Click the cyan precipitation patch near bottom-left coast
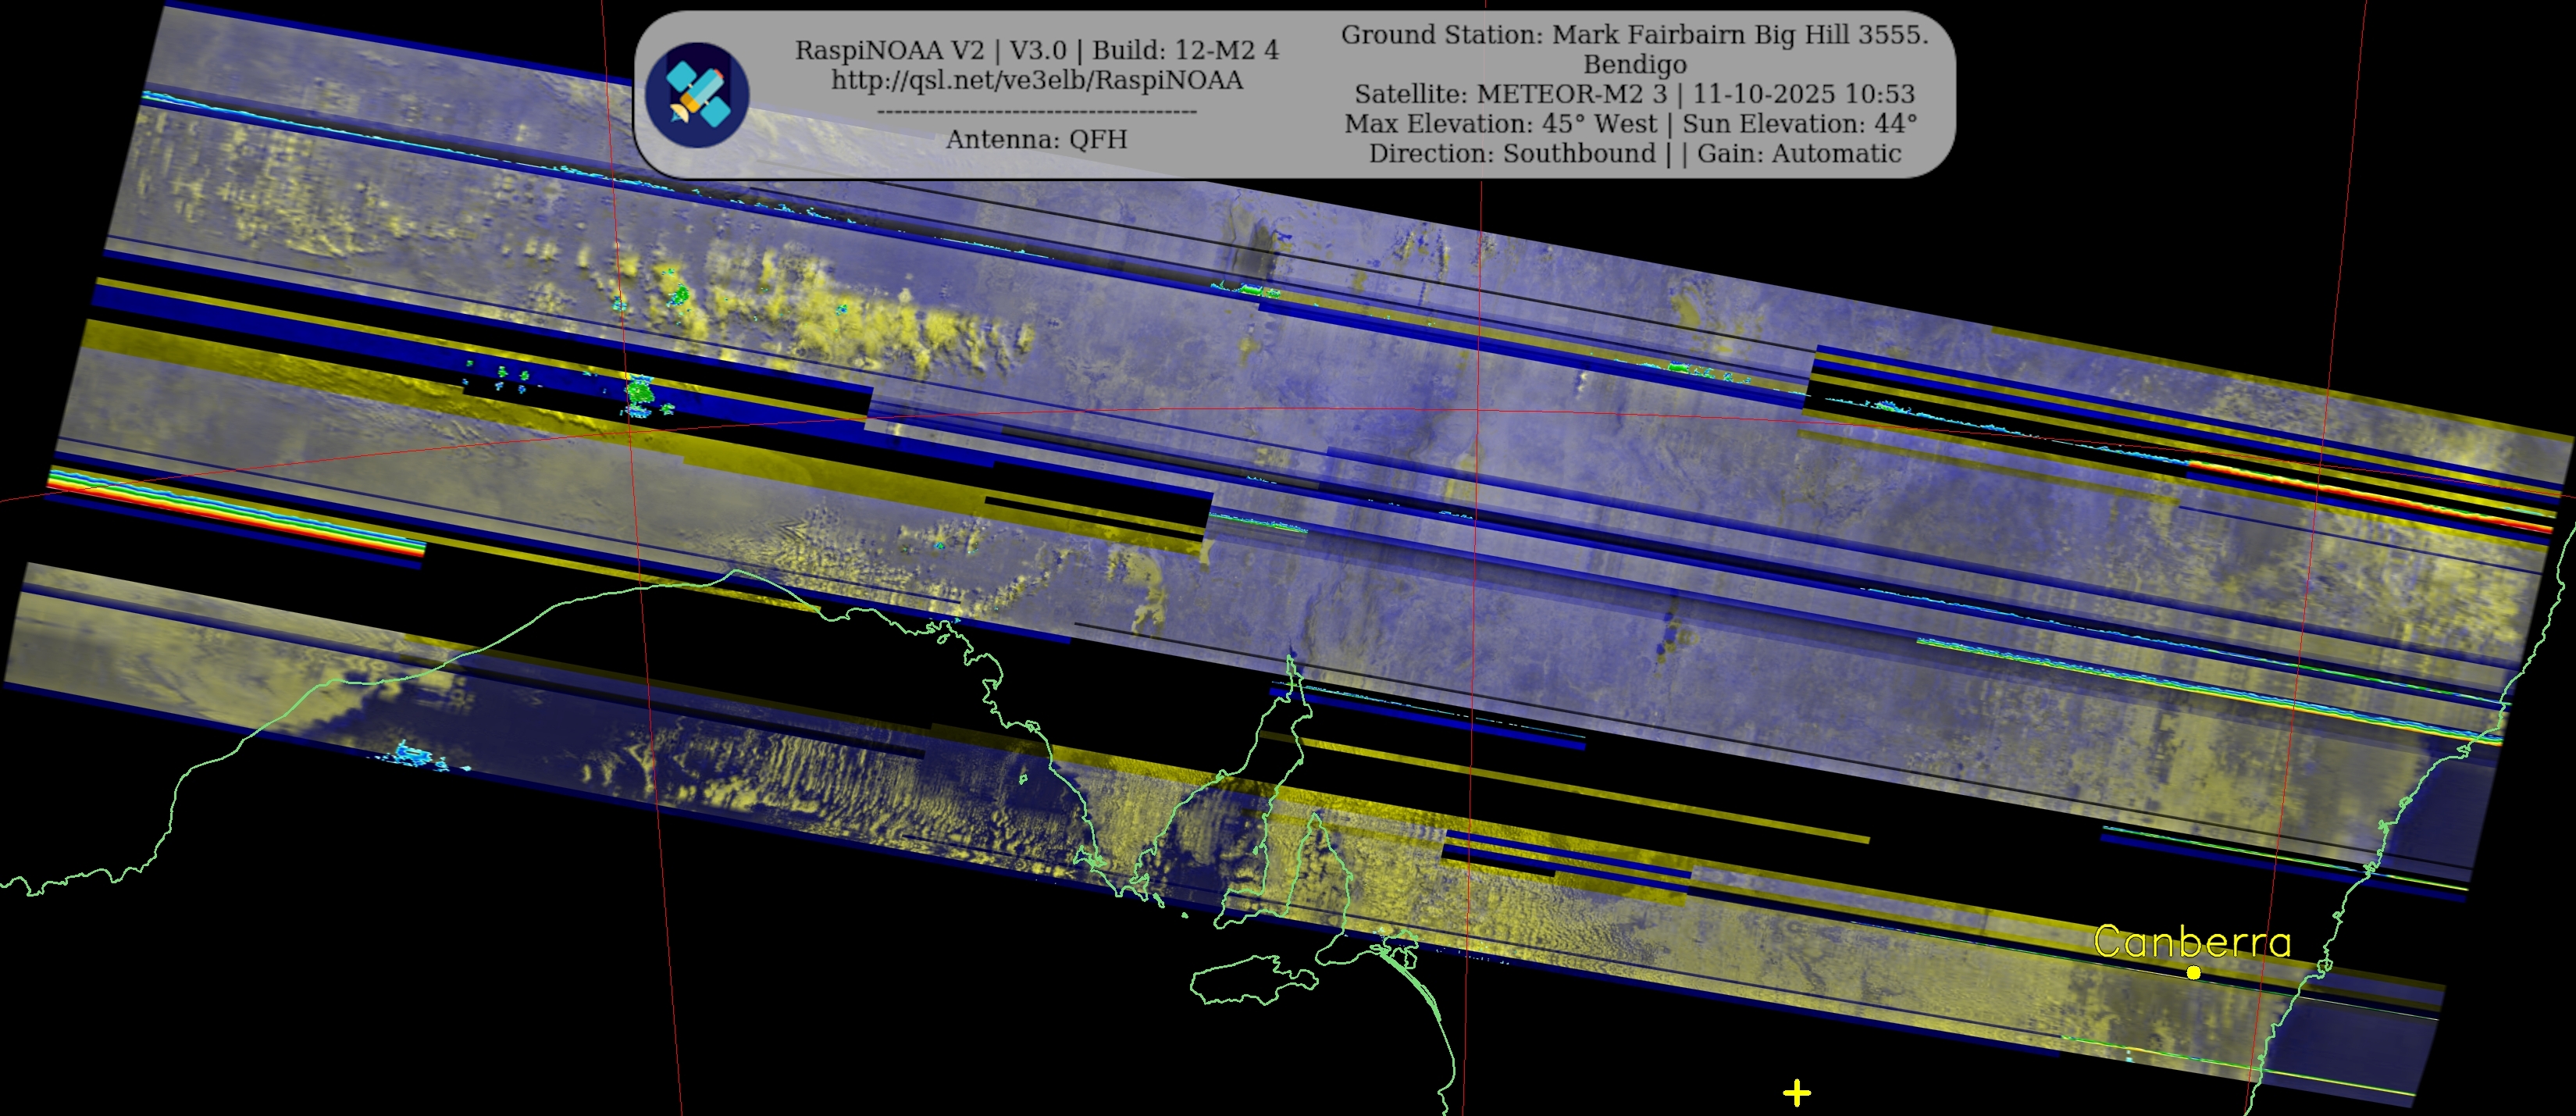The width and height of the screenshot is (2576, 1116). tap(412, 754)
